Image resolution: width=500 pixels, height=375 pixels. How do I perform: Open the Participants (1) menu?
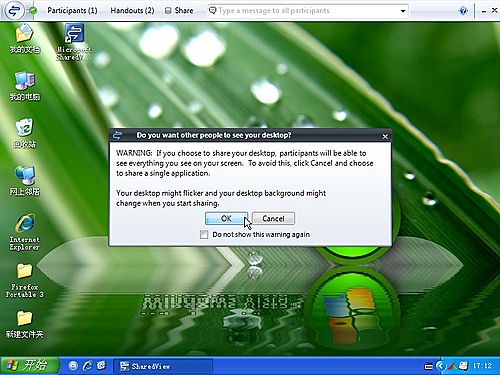72,11
